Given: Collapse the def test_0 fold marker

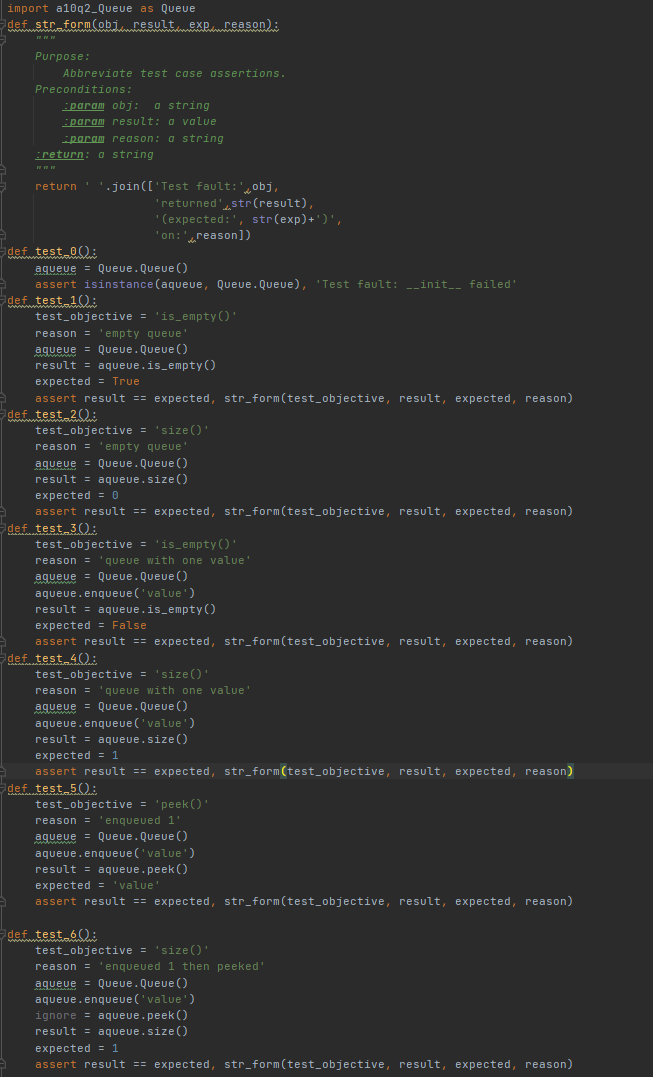Looking at the screenshot, I should click(3, 252).
